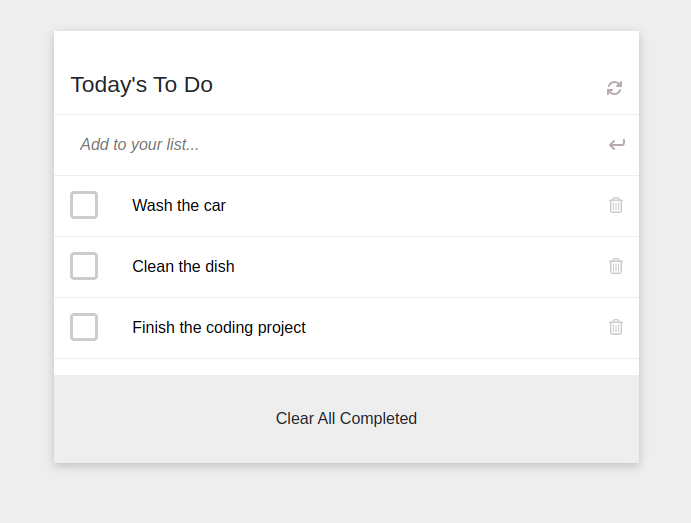Click the gray footer left of "Clear All Completed"

pos(150,419)
